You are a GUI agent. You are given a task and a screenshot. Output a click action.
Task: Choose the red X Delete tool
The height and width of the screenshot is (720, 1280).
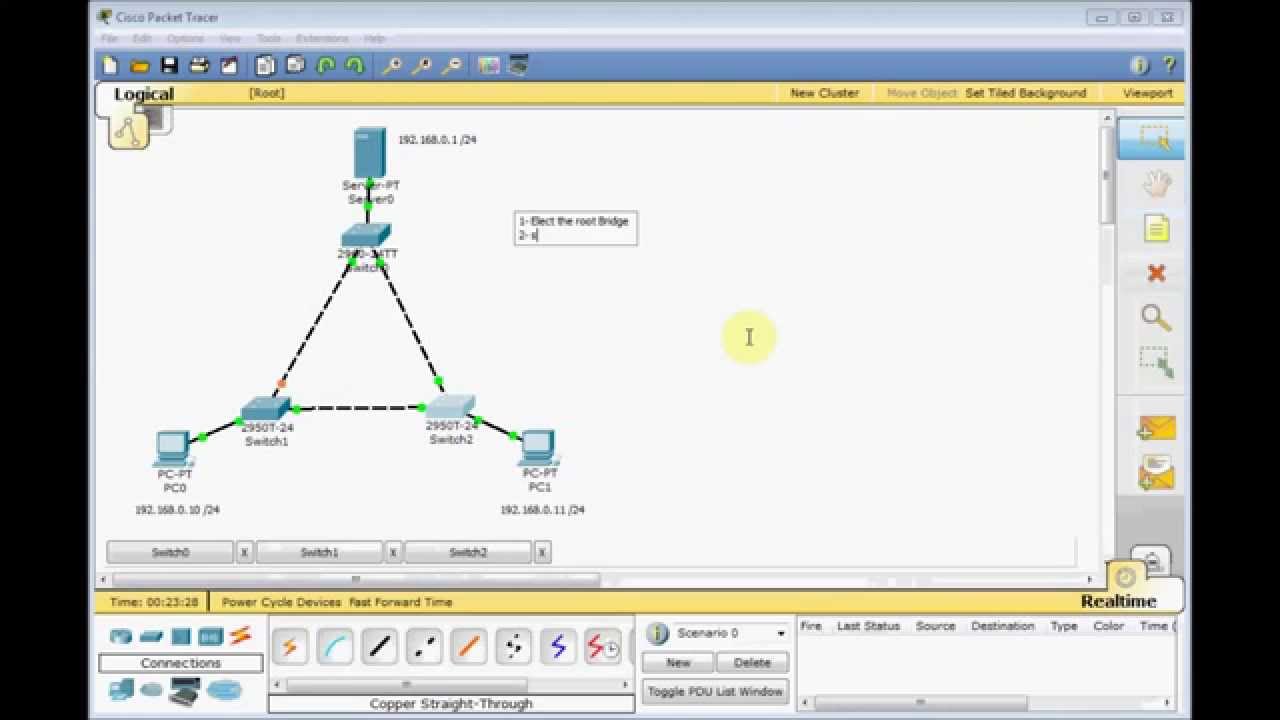pyautogui.click(x=1156, y=273)
